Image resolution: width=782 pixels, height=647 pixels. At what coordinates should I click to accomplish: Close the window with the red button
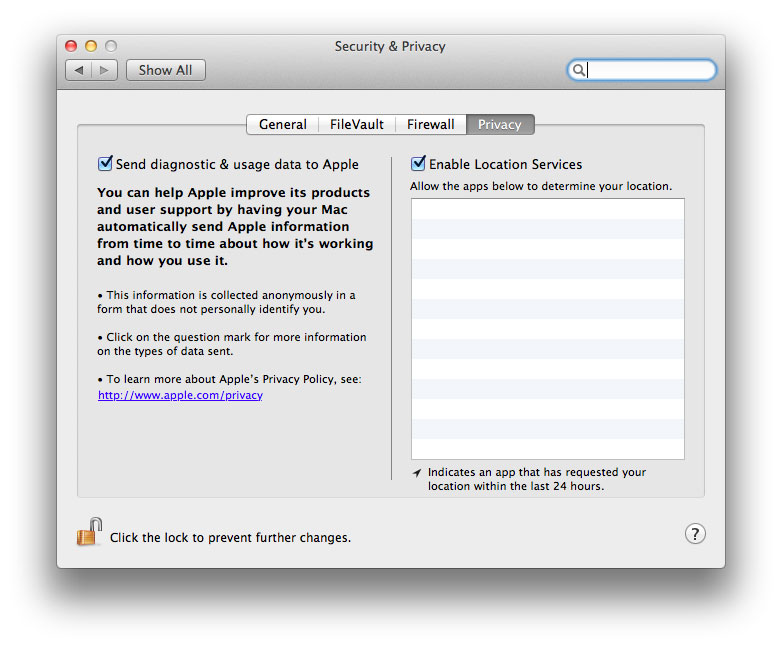coord(71,46)
